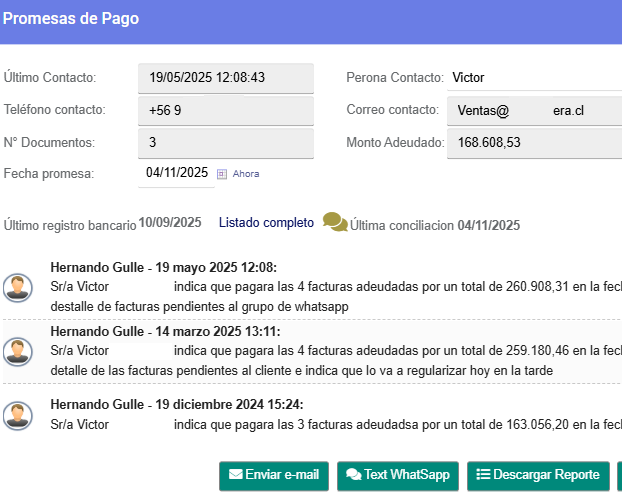
Task: Click the N° Documentos field
Action: pos(225,143)
